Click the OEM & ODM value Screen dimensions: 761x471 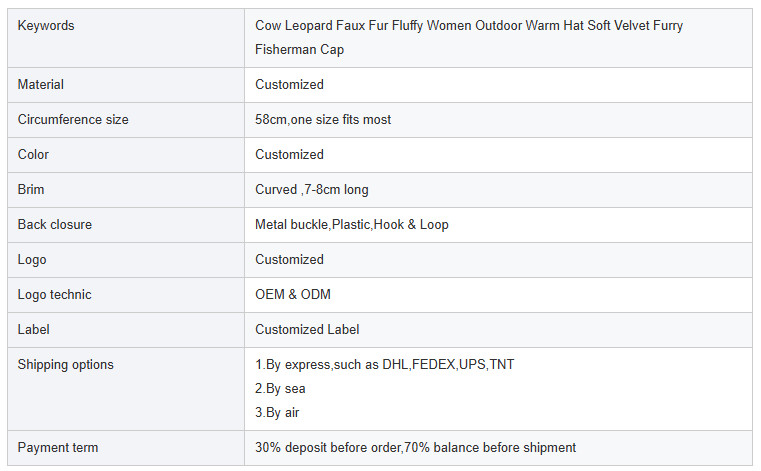click(293, 295)
